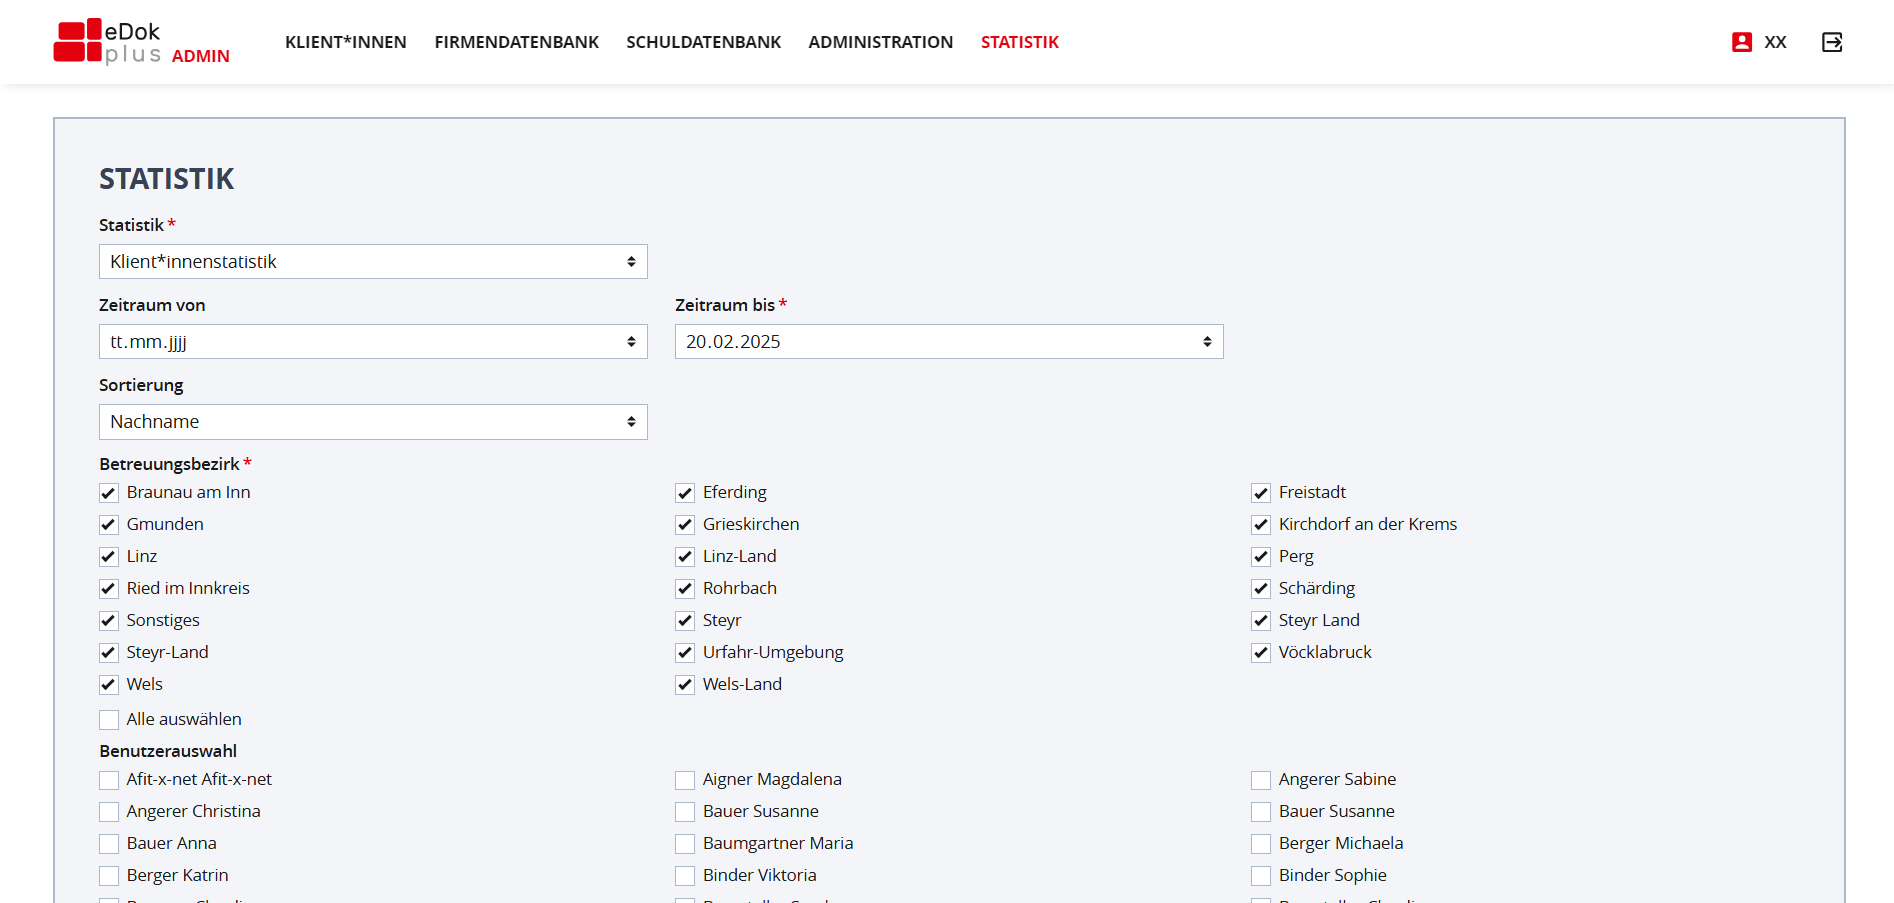Viewport: 1894px width, 903px height.
Task: Click the logout icon
Action: point(1831,42)
